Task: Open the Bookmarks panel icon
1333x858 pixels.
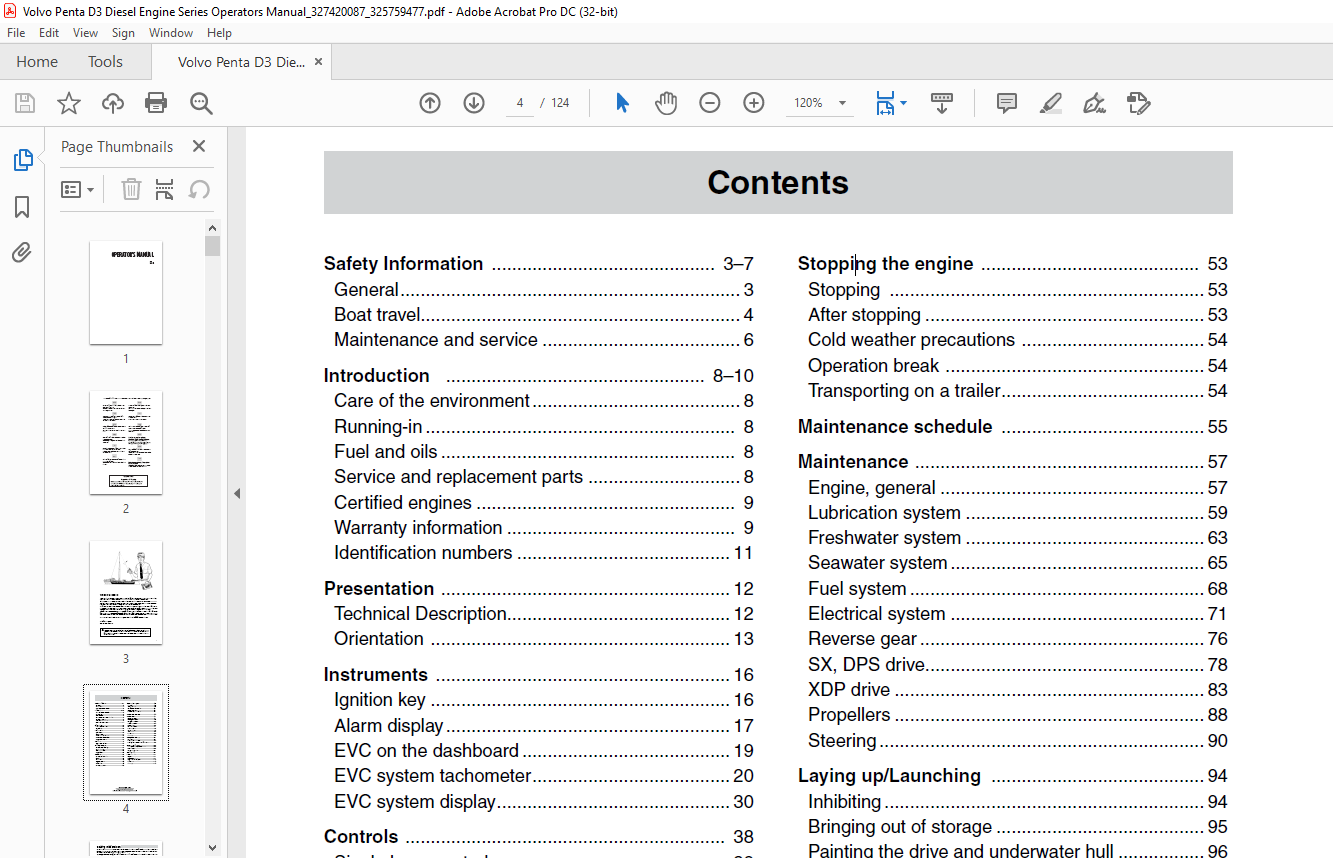Action: [22, 207]
